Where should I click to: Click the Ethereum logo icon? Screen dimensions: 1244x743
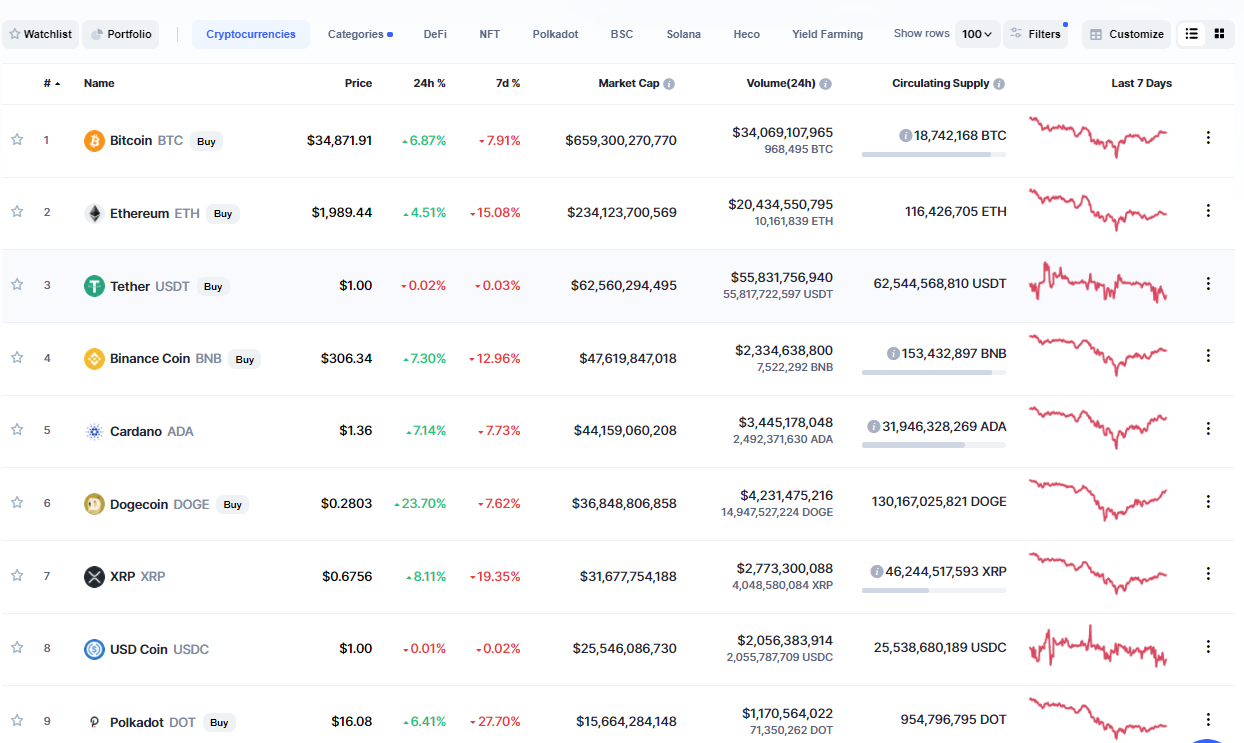tap(94, 213)
